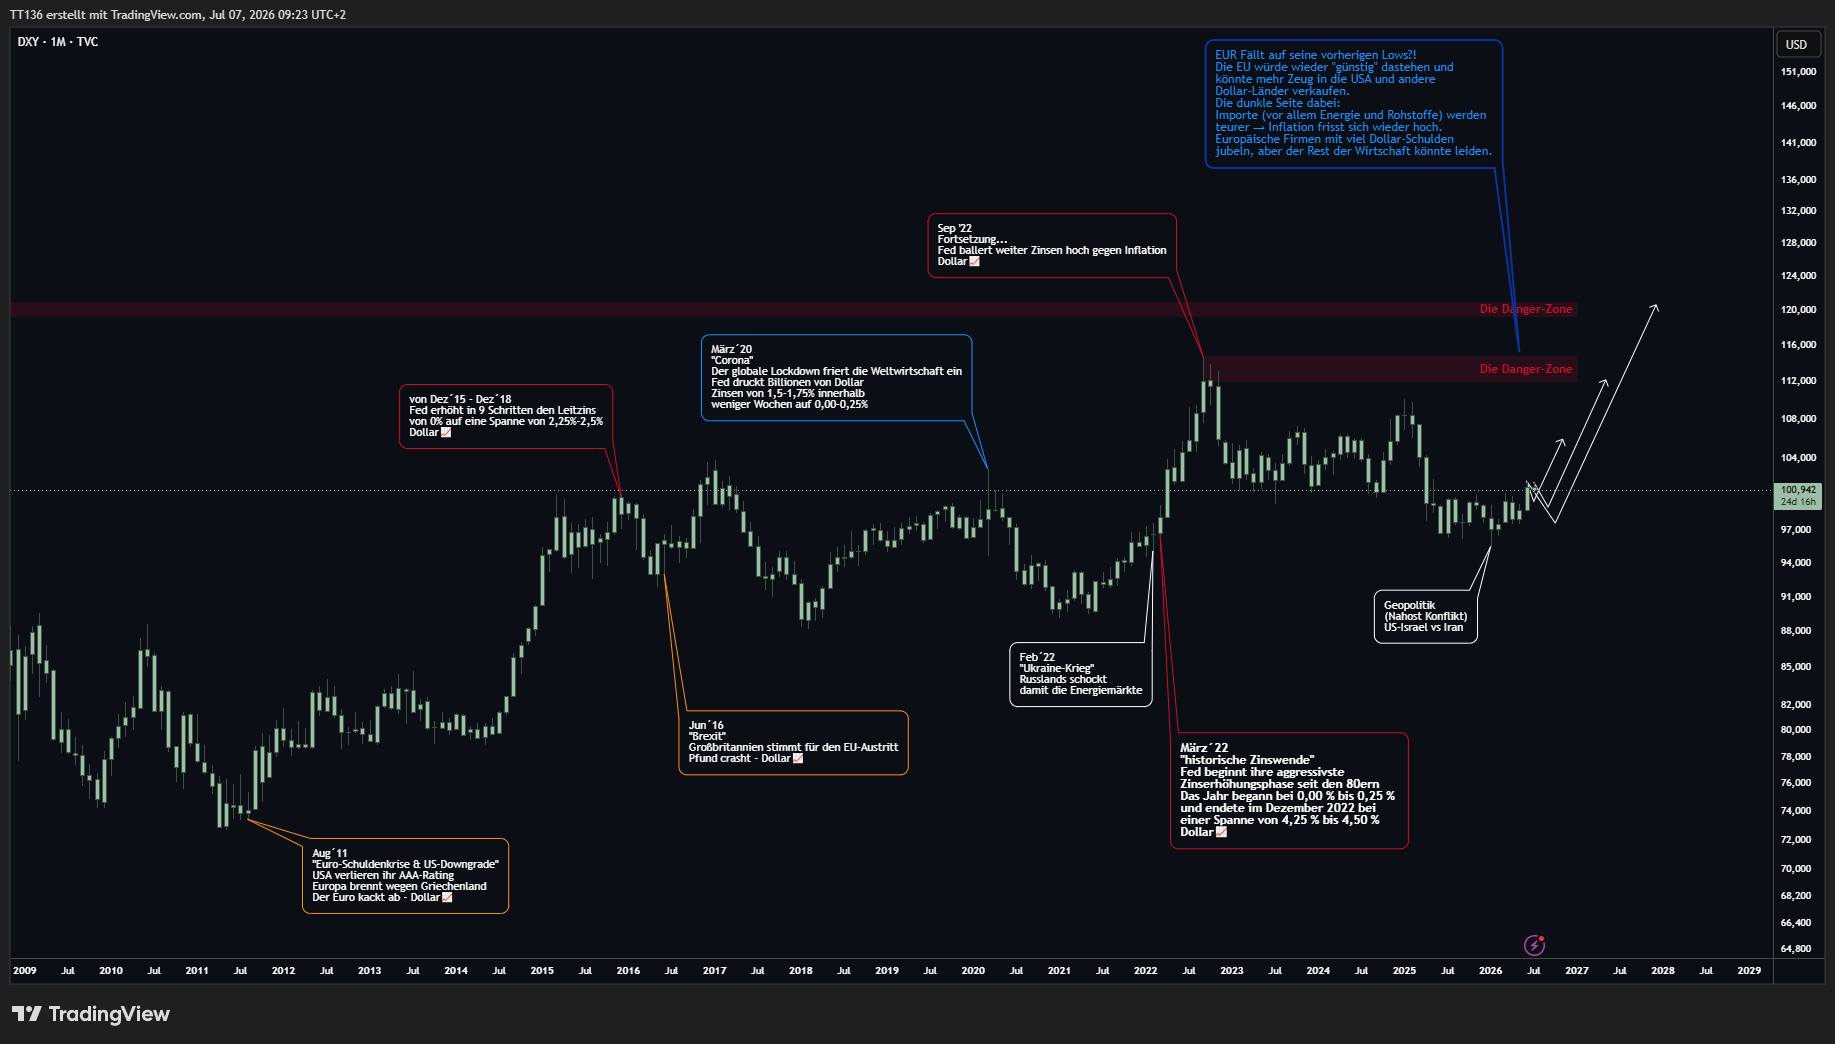The image size is (1835, 1044).
Task: Click the header text 'TT136 erstellt mit TradingView.com'
Action: pos(107,15)
